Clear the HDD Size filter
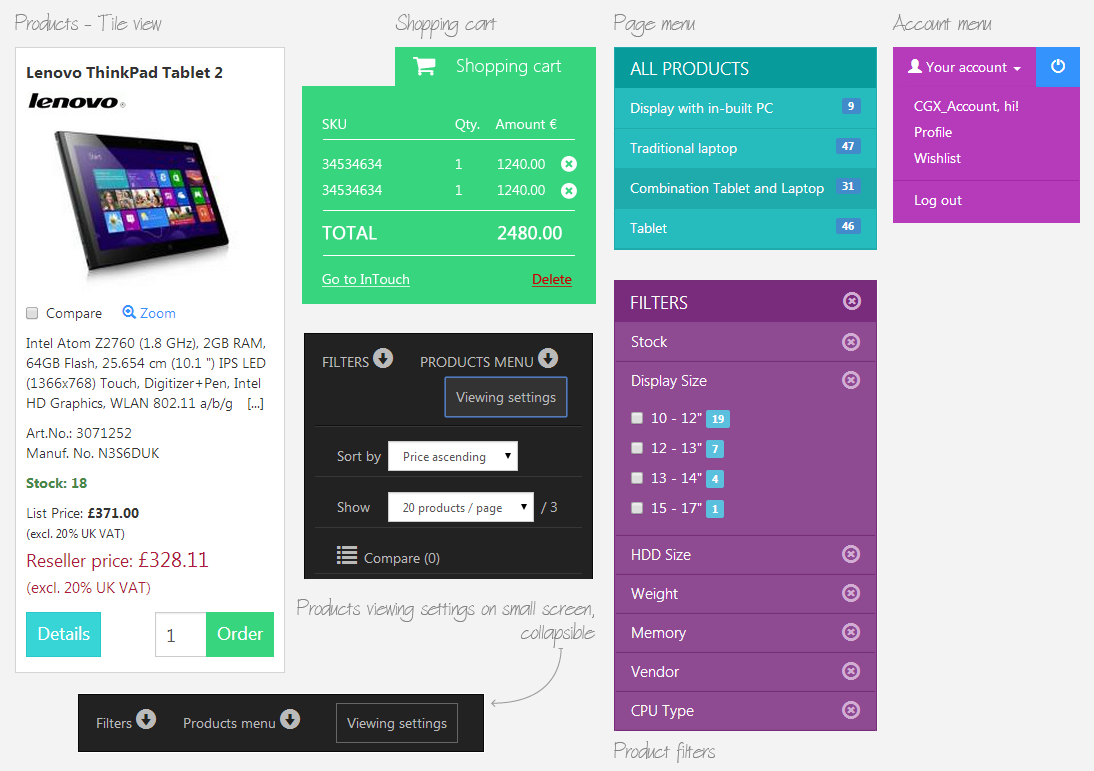This screenshot has width=1094, height=771. pyautogui.click(x=851, y=554)
